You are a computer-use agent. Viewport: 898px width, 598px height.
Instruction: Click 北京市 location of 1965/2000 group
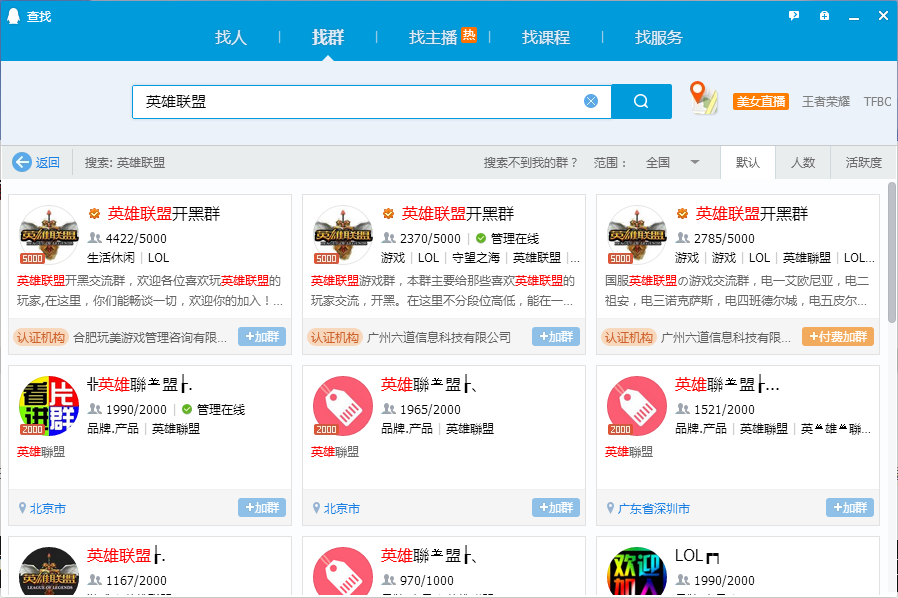click(342, 509)
